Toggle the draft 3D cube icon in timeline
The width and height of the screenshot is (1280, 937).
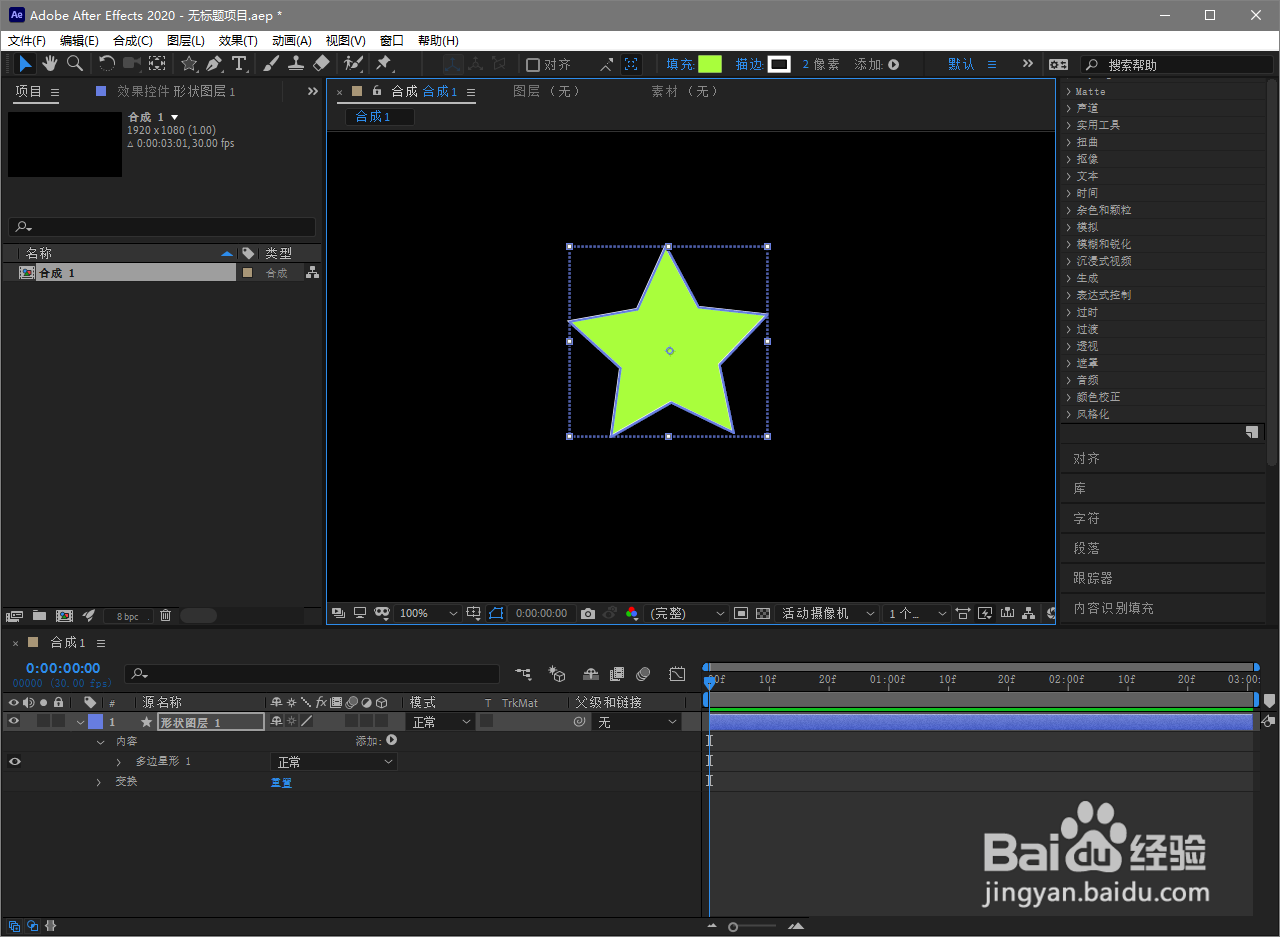pos(557,675)
